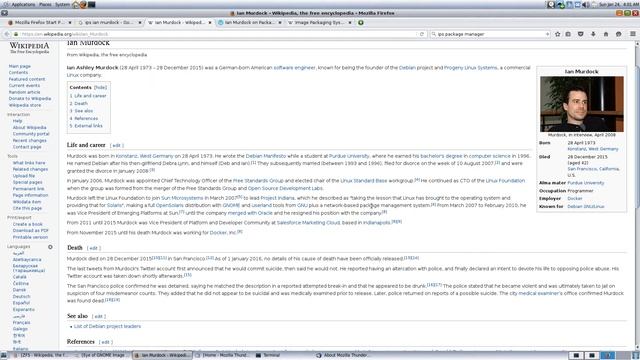The width and height of the screenshot is (640, 360).
Task: Click the Wikipedia logo
Action: pos(29,47)
